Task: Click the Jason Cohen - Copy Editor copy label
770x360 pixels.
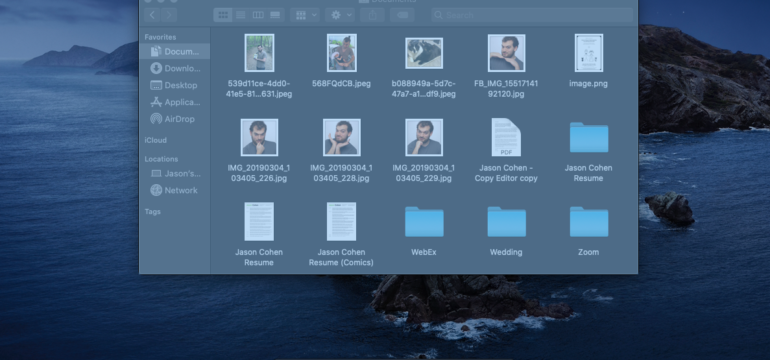Action: pyautogui.click(x=506, y=173)
